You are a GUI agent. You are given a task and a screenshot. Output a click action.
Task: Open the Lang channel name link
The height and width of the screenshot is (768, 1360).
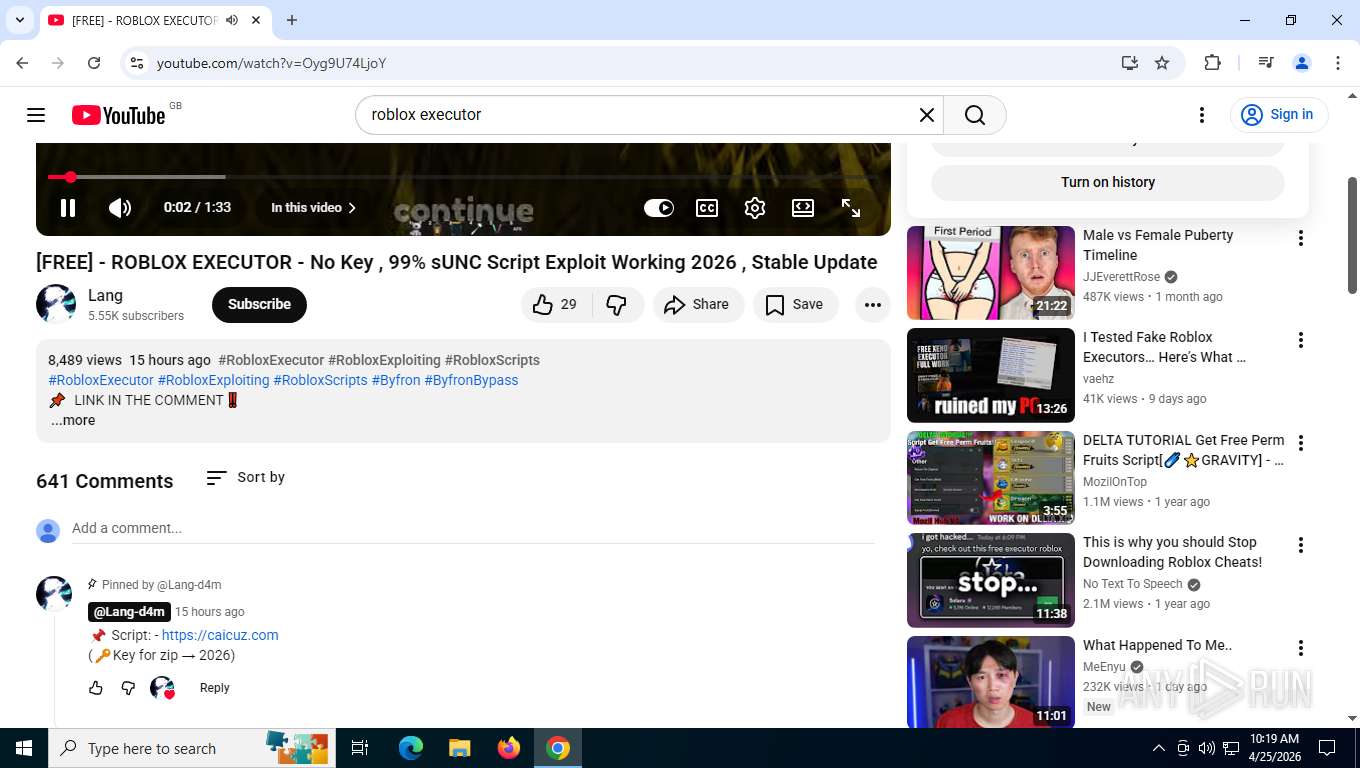tap(105, 295)
